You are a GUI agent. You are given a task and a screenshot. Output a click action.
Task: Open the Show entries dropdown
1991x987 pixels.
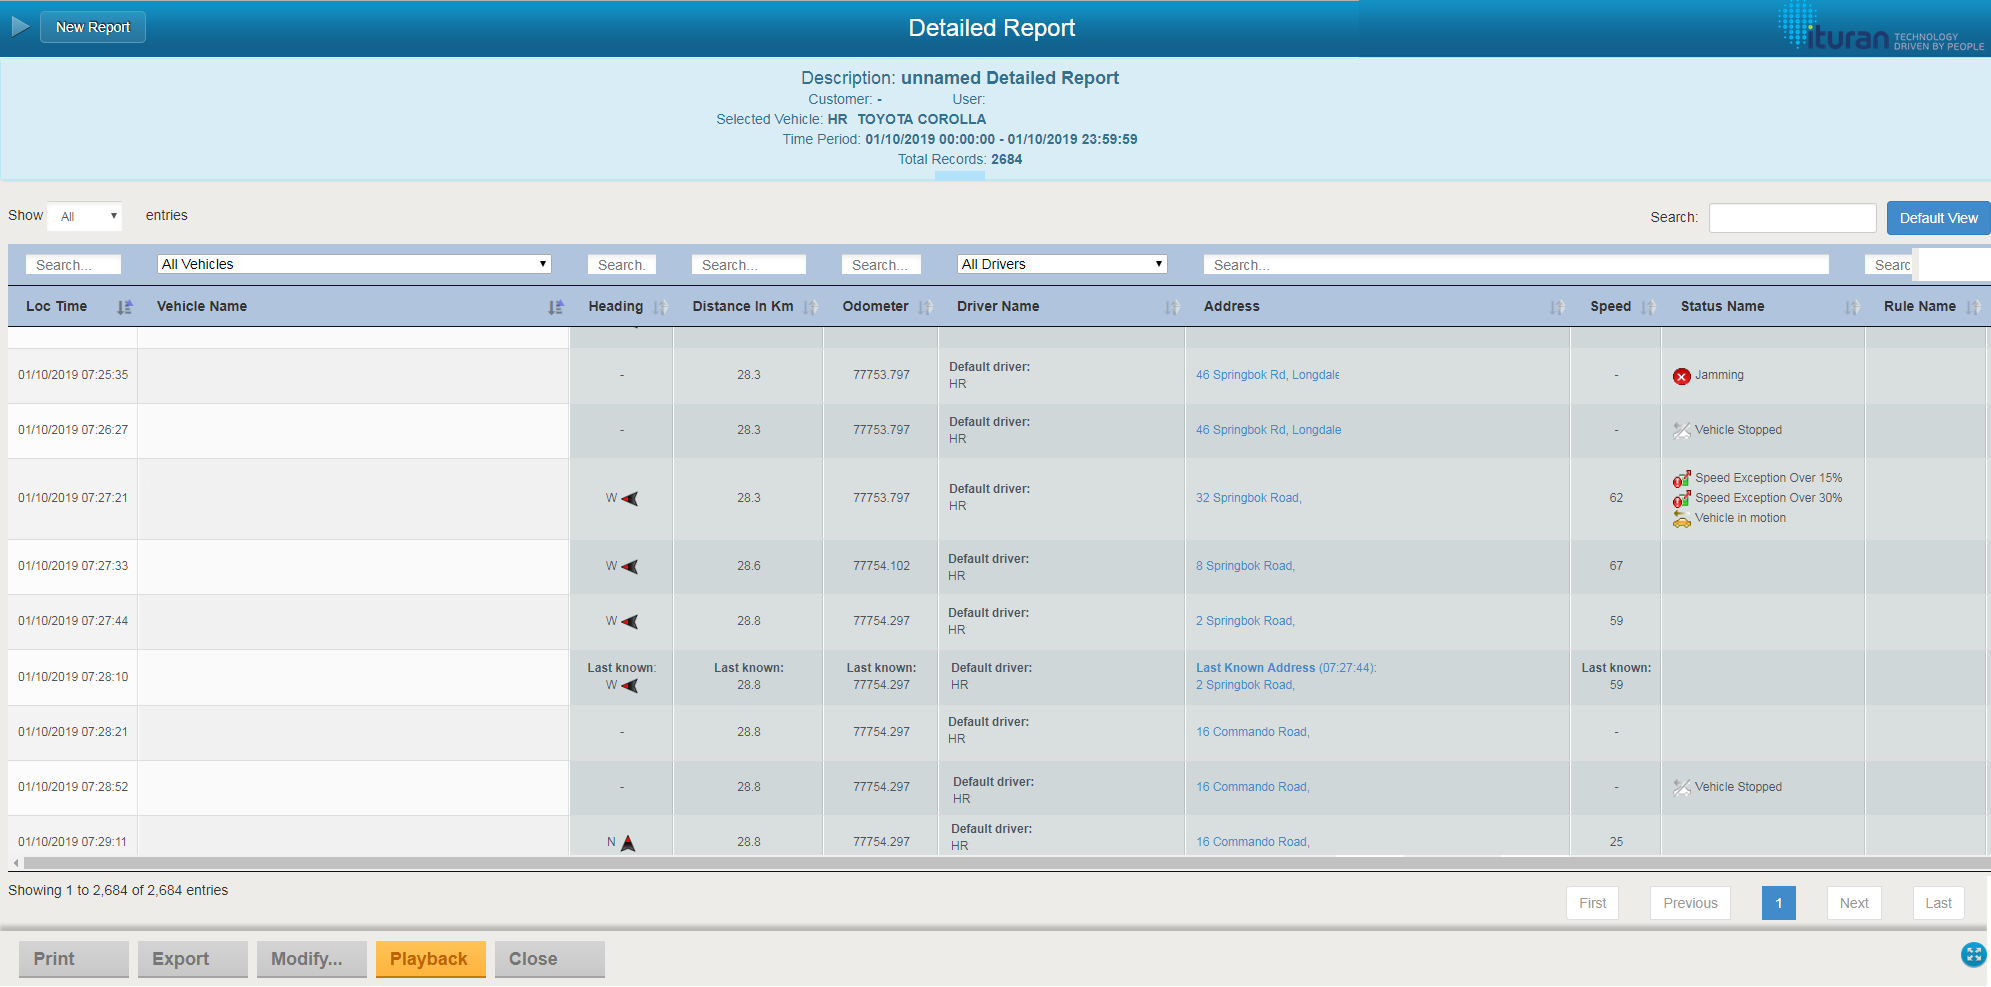tap(86, 216)
